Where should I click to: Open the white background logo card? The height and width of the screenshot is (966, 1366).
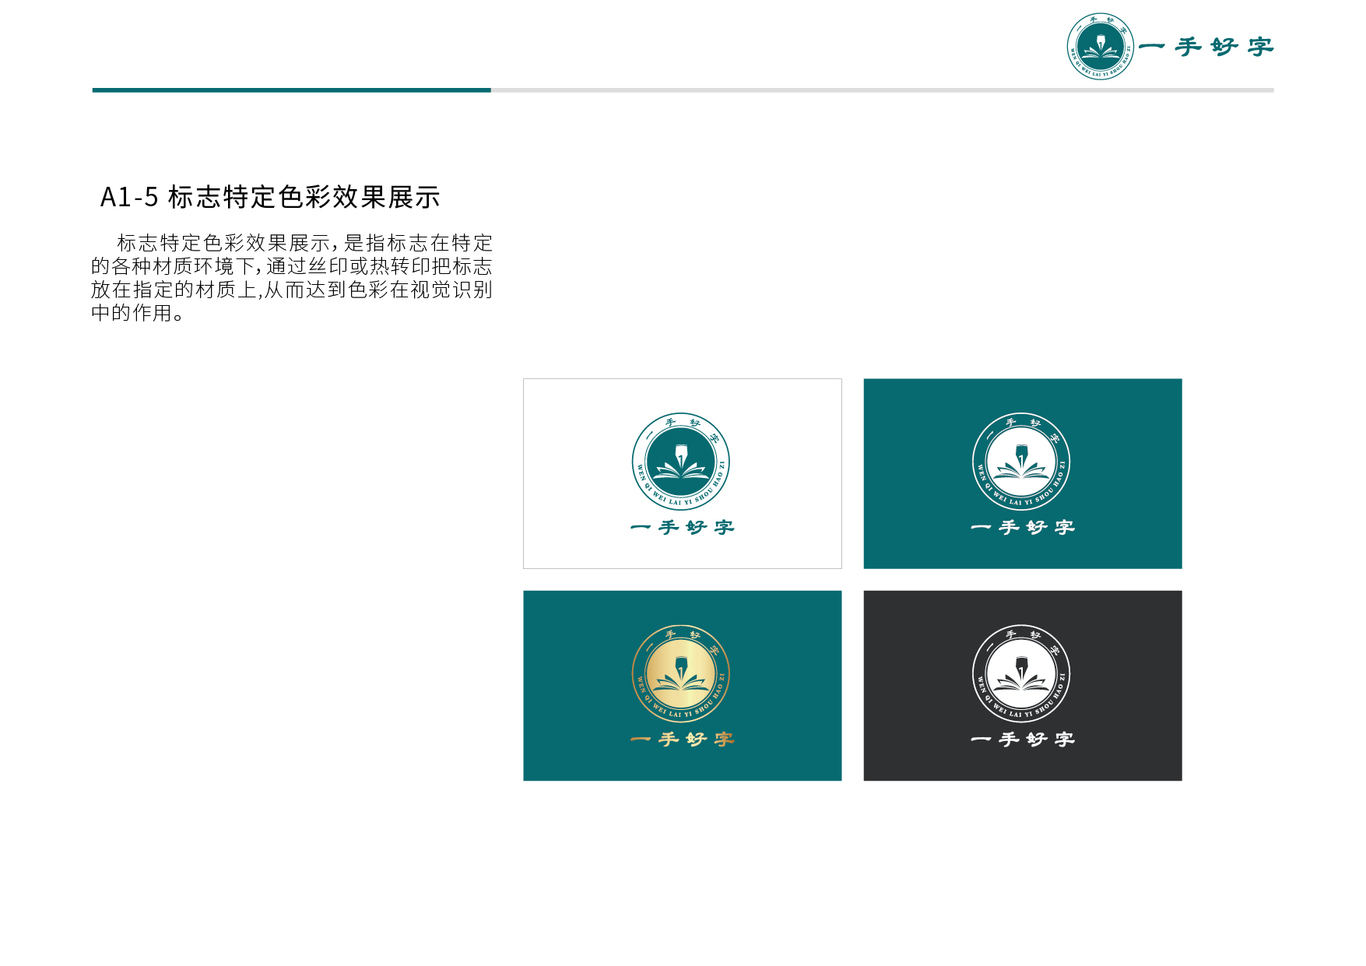(682, 474)
